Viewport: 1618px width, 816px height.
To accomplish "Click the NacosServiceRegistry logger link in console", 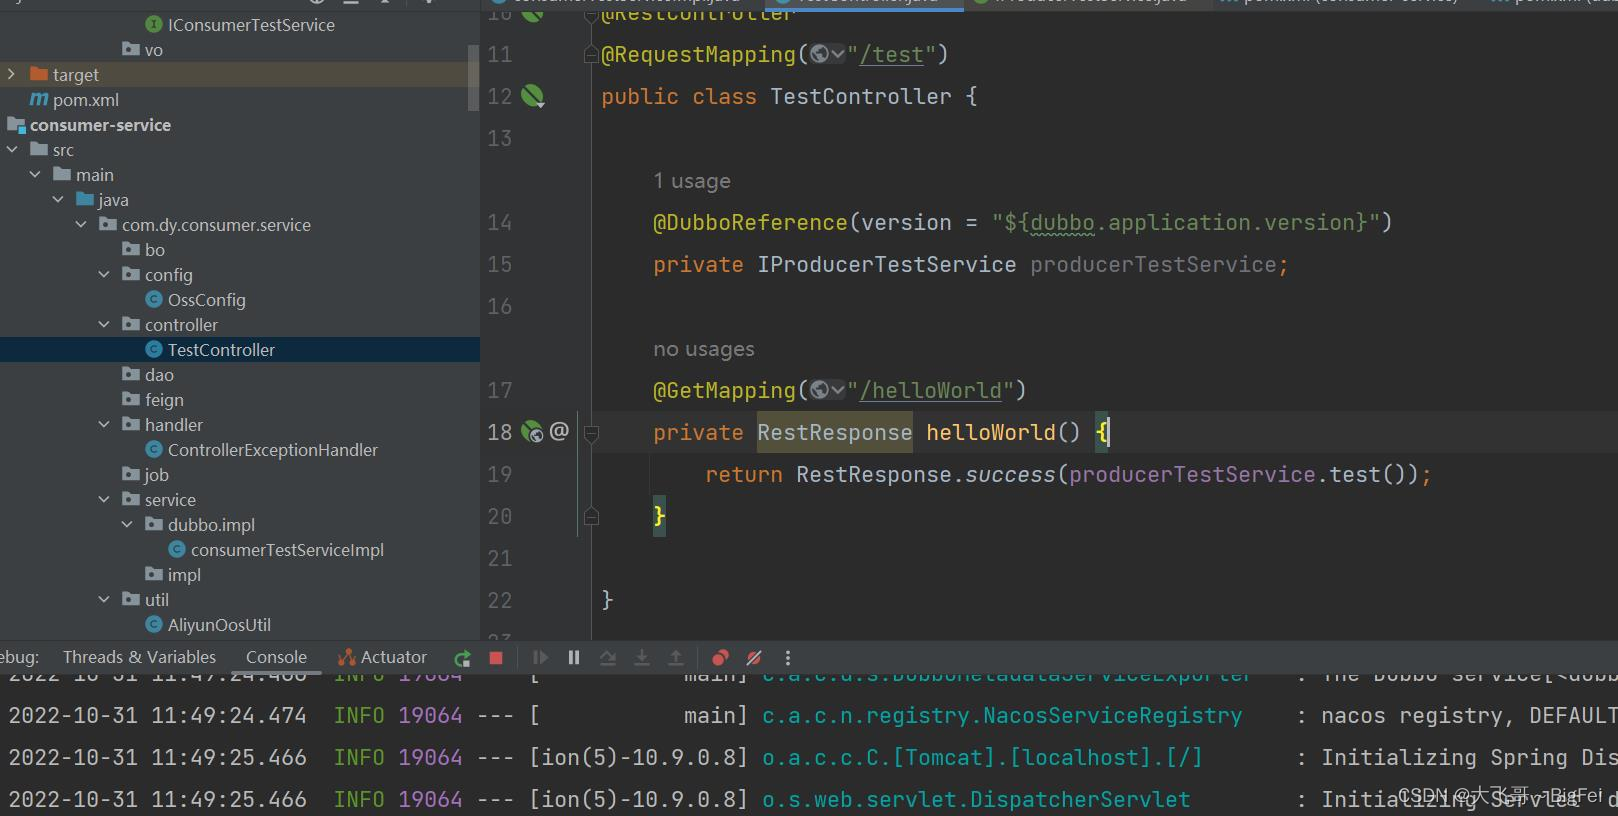I will (1002, 715).
